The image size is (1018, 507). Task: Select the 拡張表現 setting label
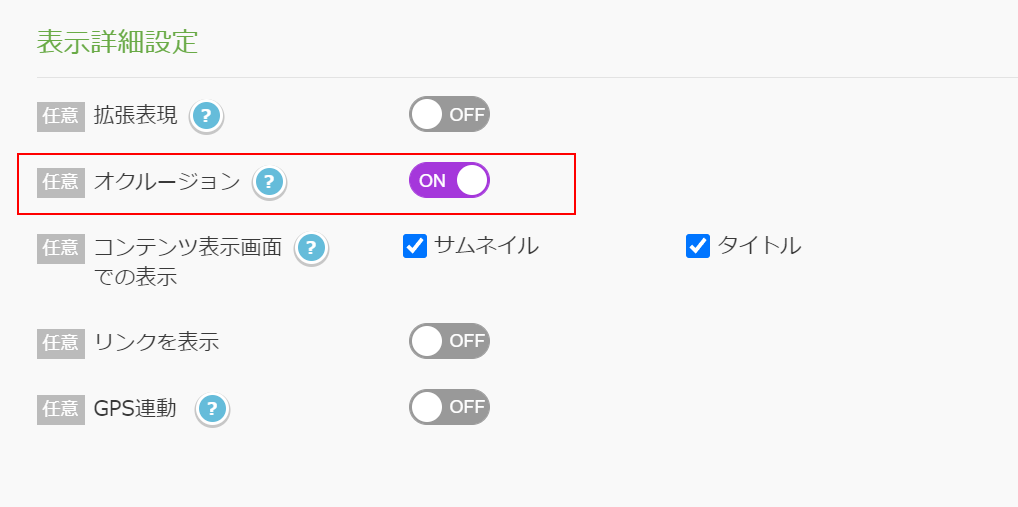coord(135,116)
